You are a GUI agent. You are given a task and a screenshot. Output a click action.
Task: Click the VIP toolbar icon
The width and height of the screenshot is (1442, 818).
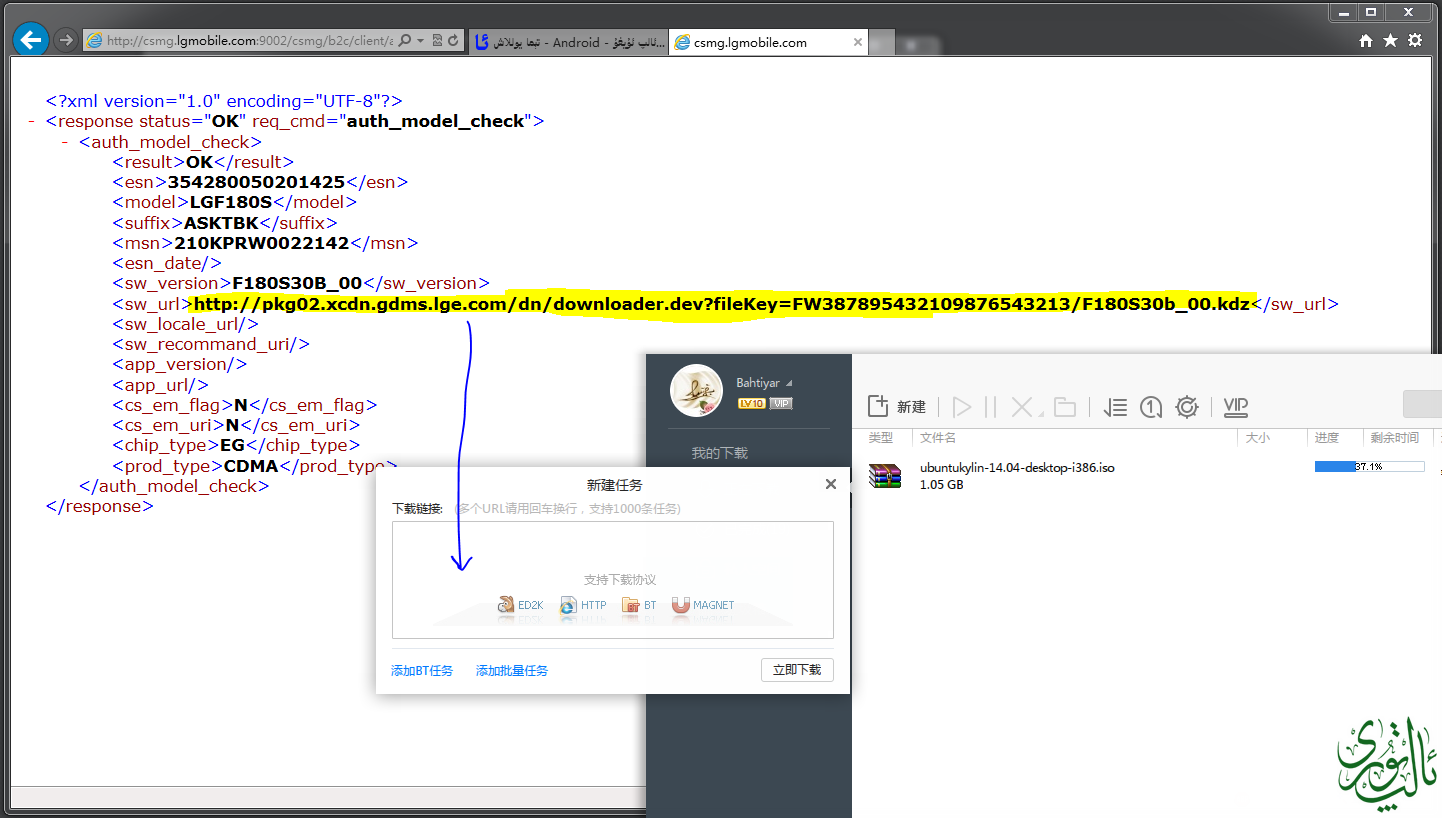click(1236, 406)
